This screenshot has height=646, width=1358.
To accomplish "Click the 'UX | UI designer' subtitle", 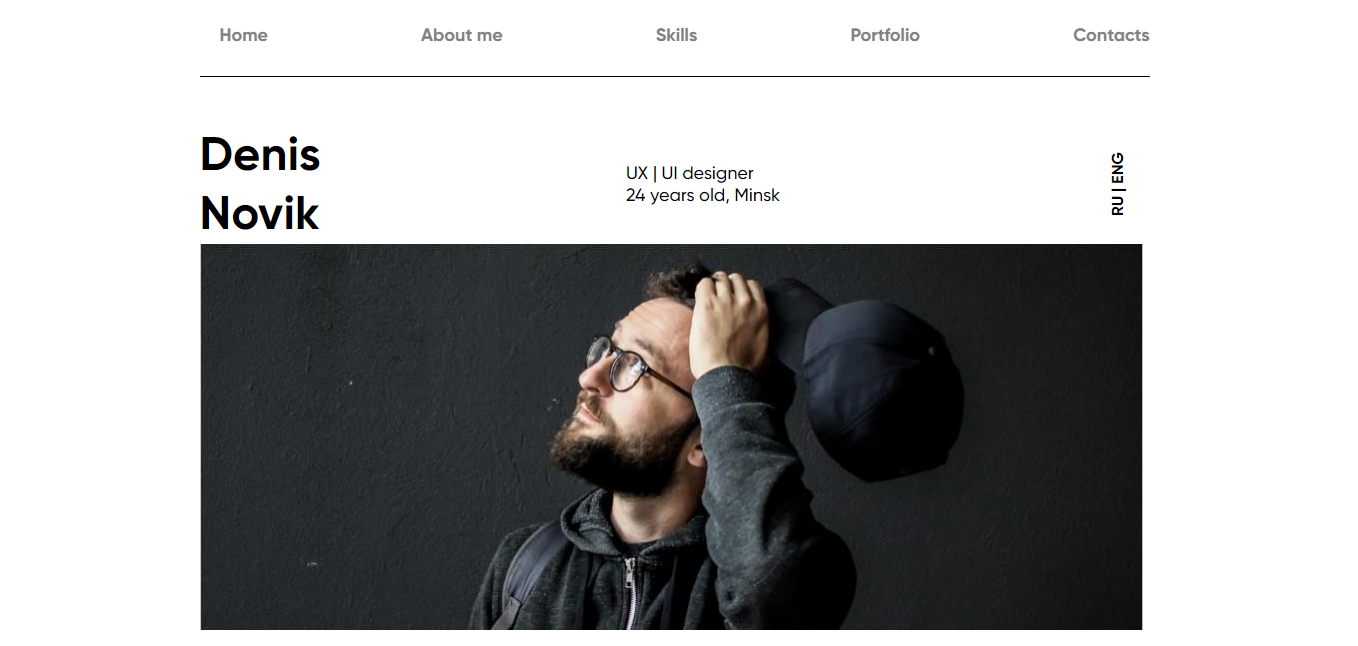I will [x=689, y=173].
